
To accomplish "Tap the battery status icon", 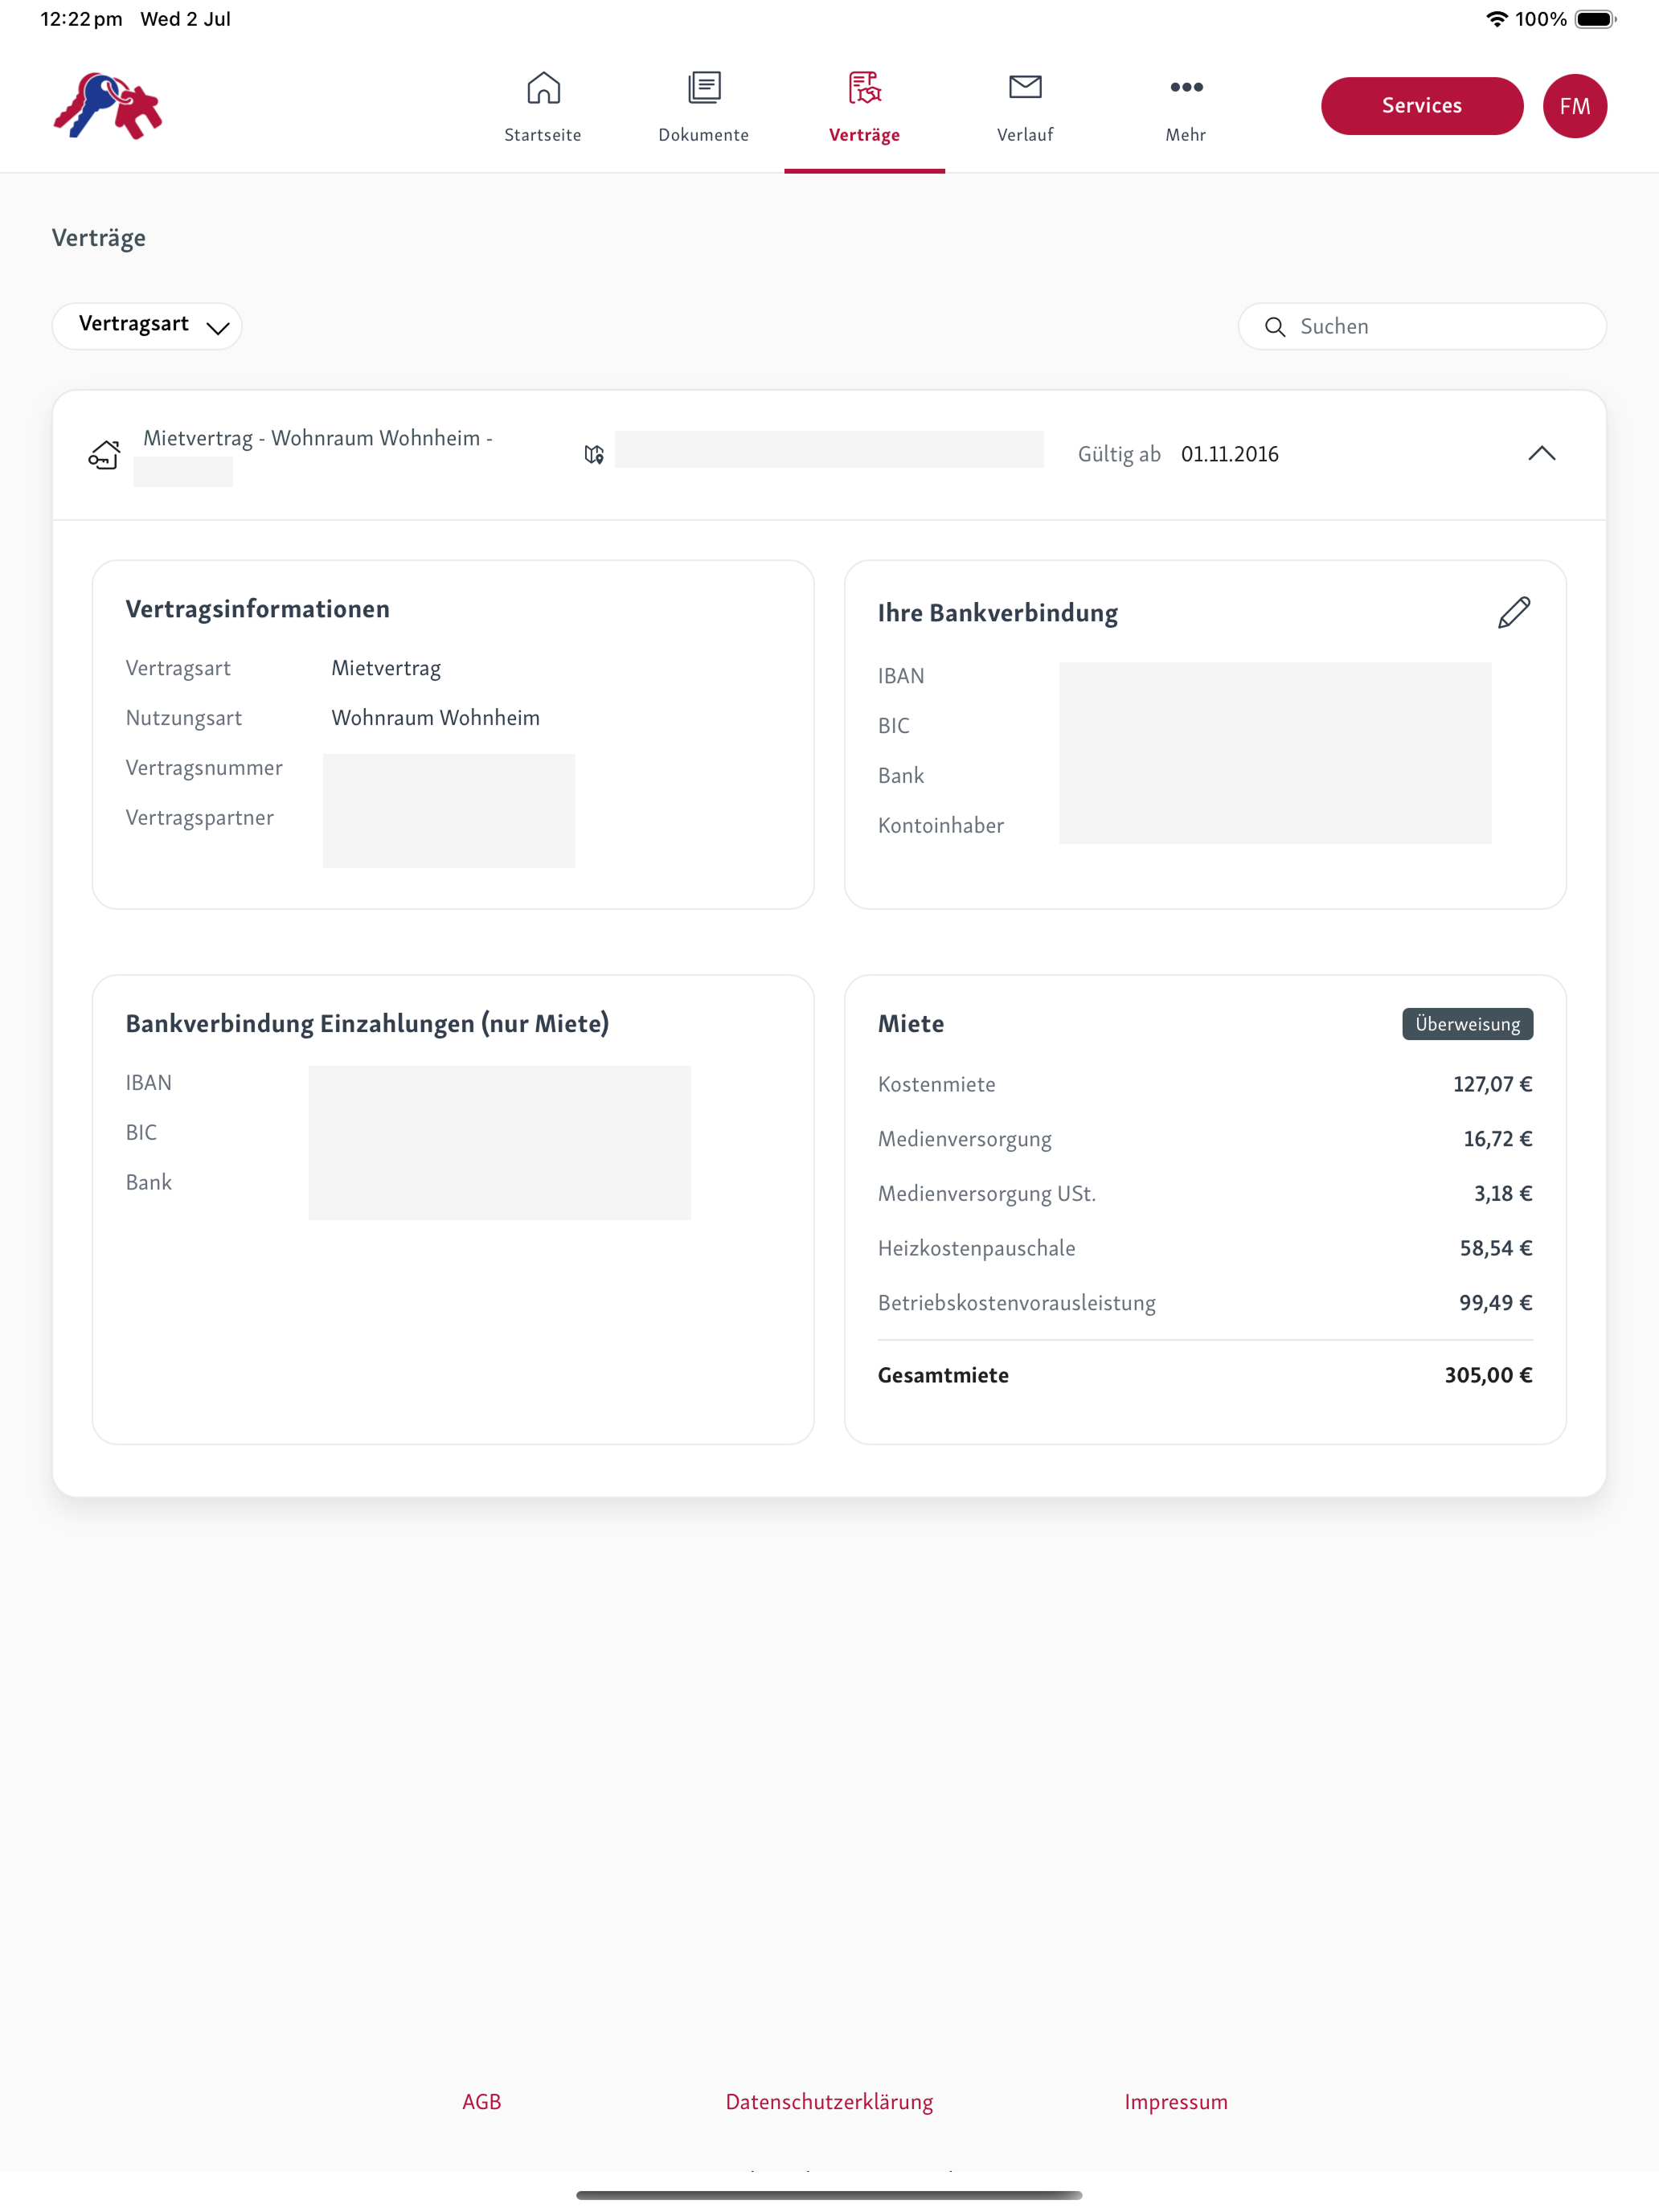I will 1595,19.
